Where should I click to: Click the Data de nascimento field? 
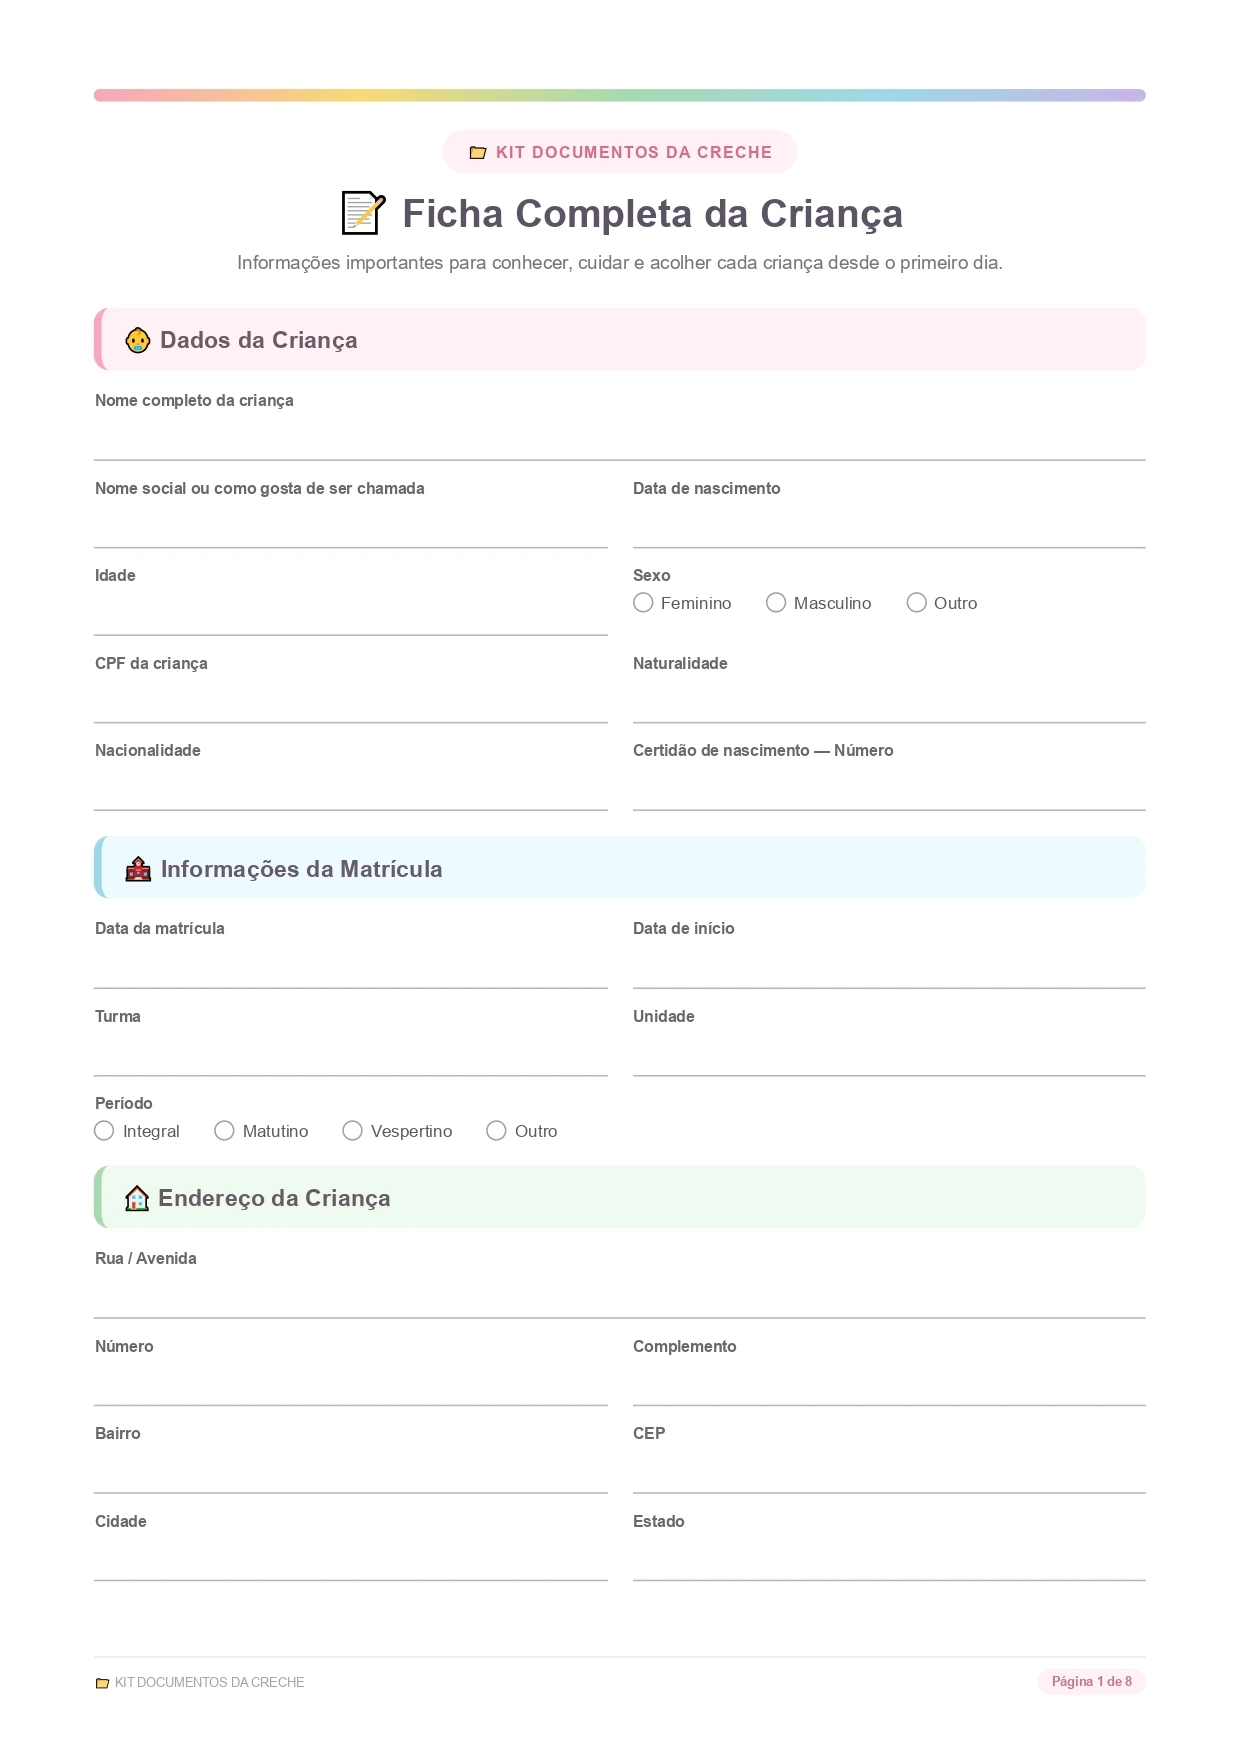889,526
